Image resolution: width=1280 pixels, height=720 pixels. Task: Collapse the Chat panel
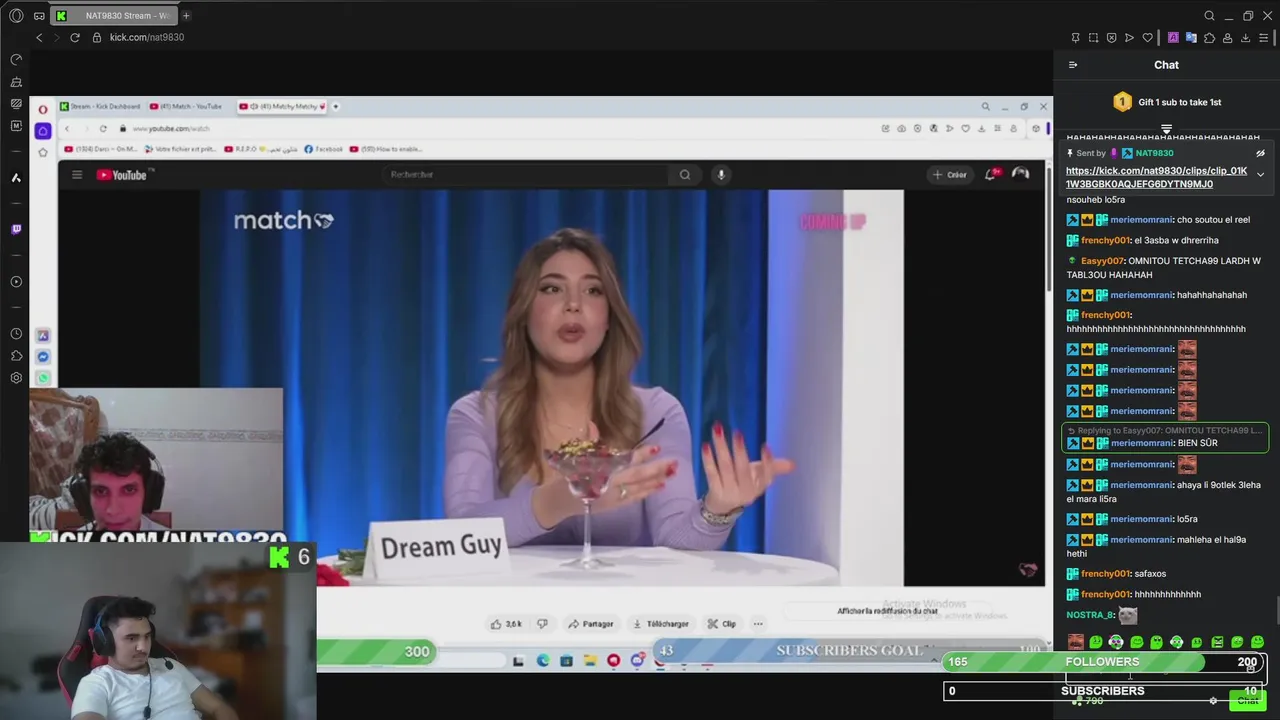(x=1073, y=65)
